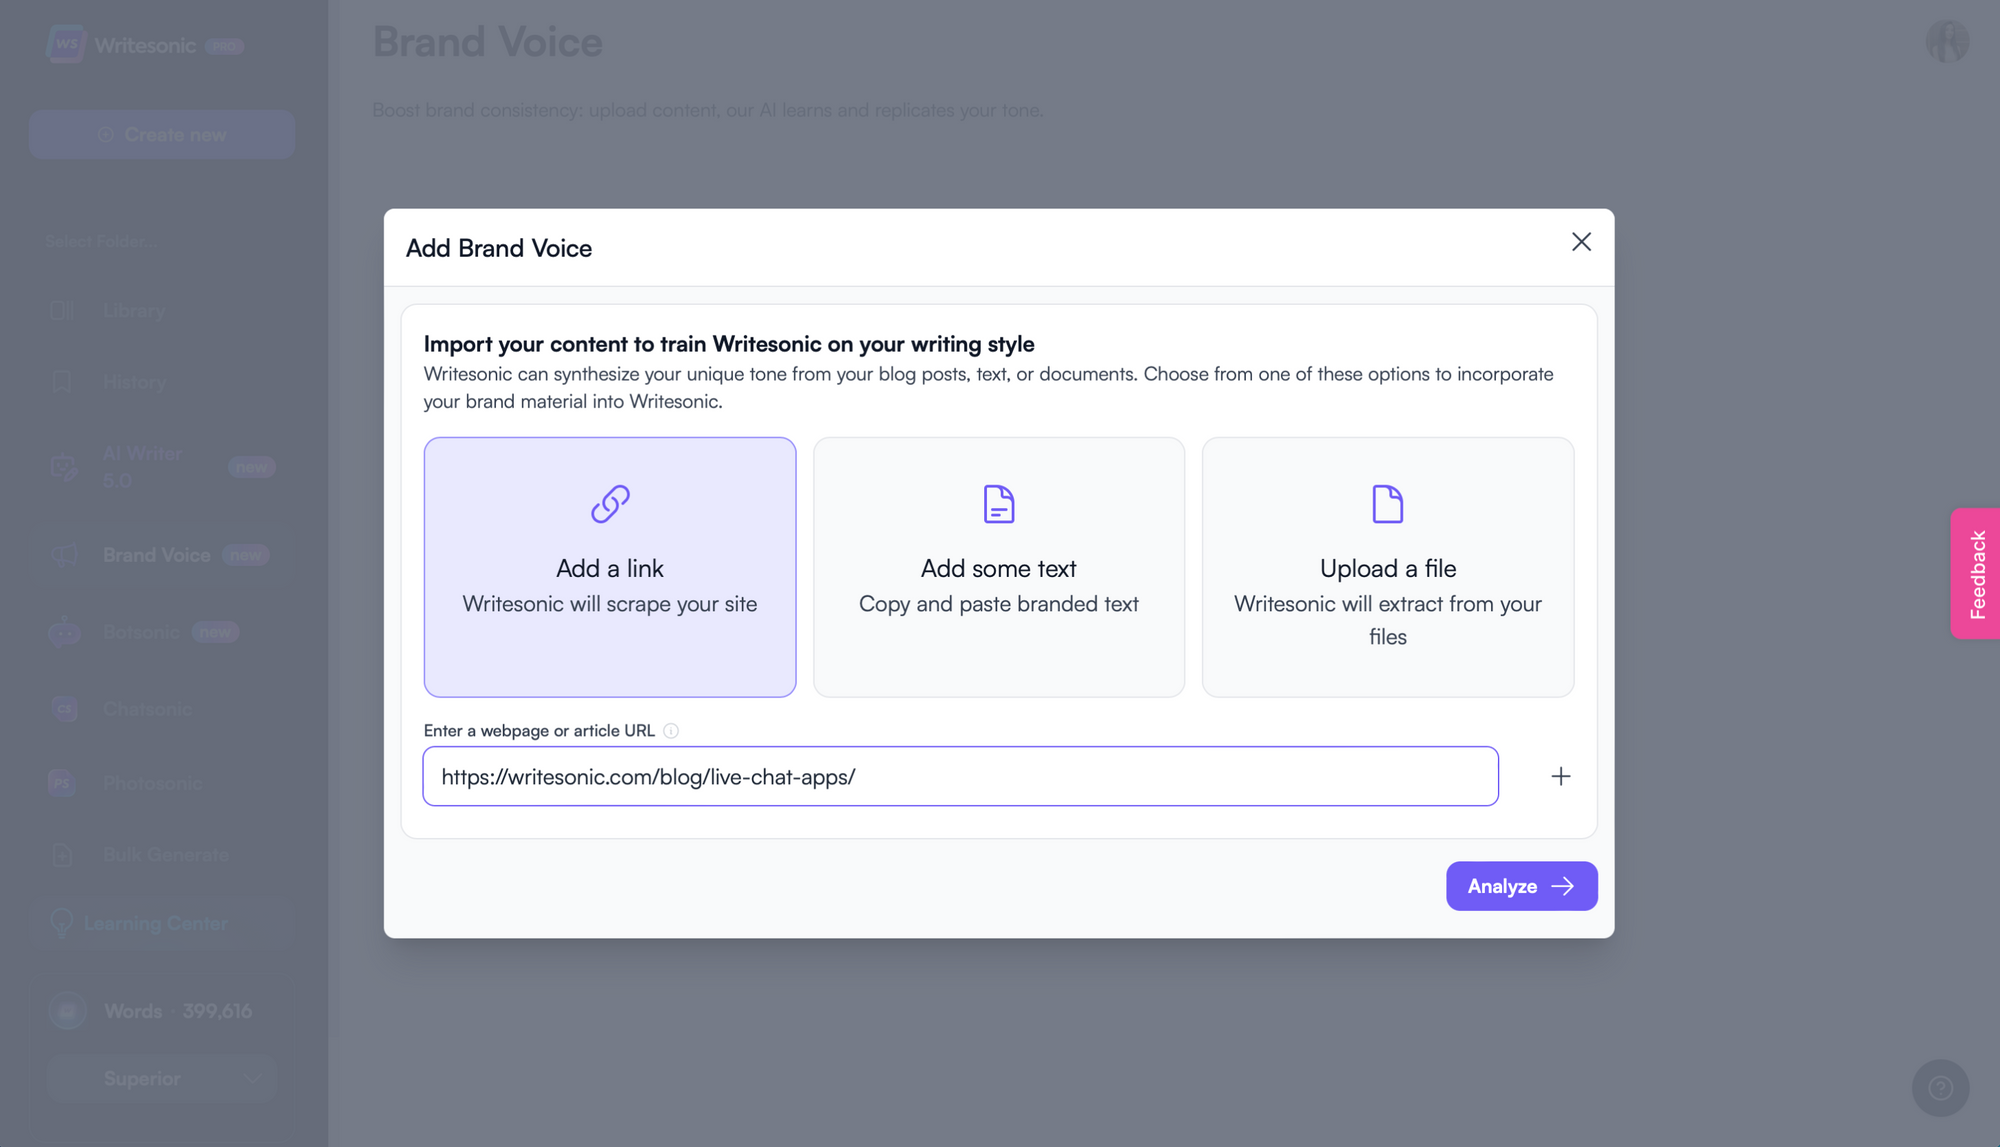Select the Upload a file import option
The image size is (2000, 1147).
pyautogui.click(x=1387, y=567)
